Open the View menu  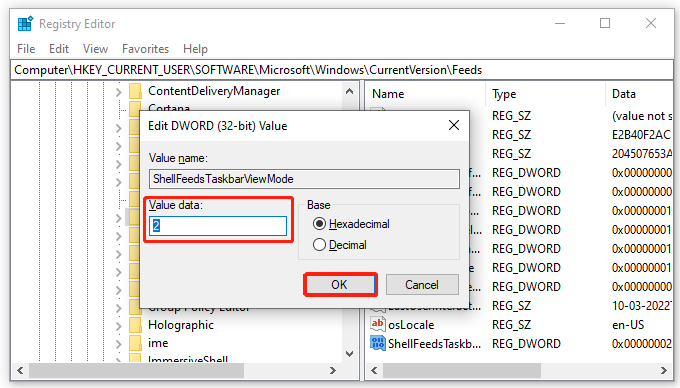tap(95, 49)
